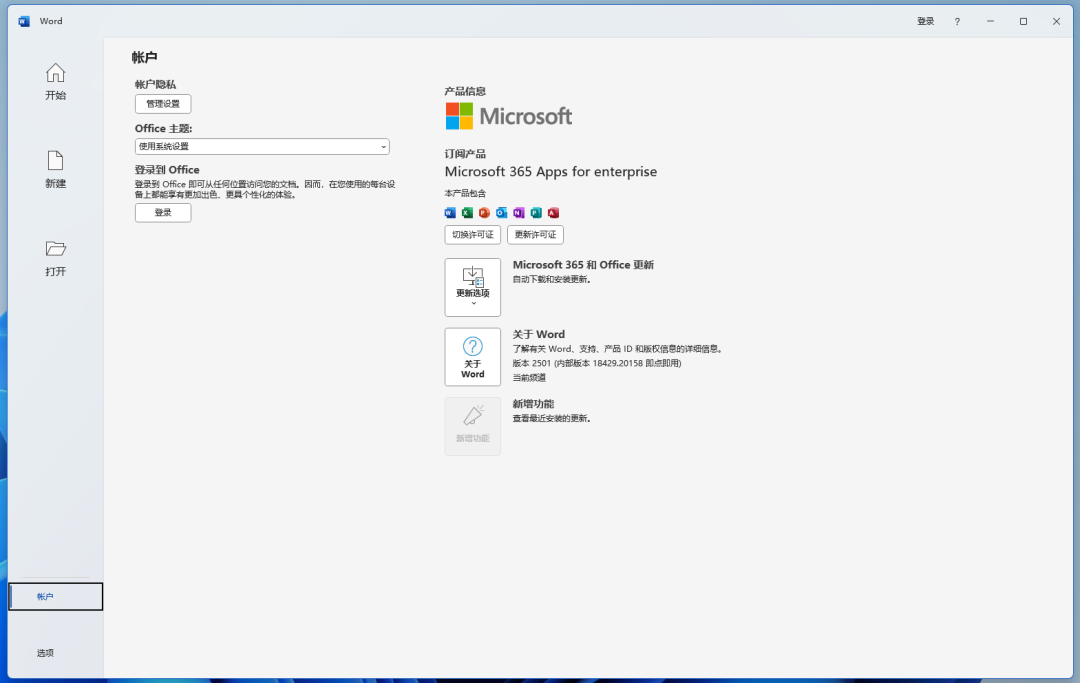Select the 新建 new document icon

[x=55, y=169]
